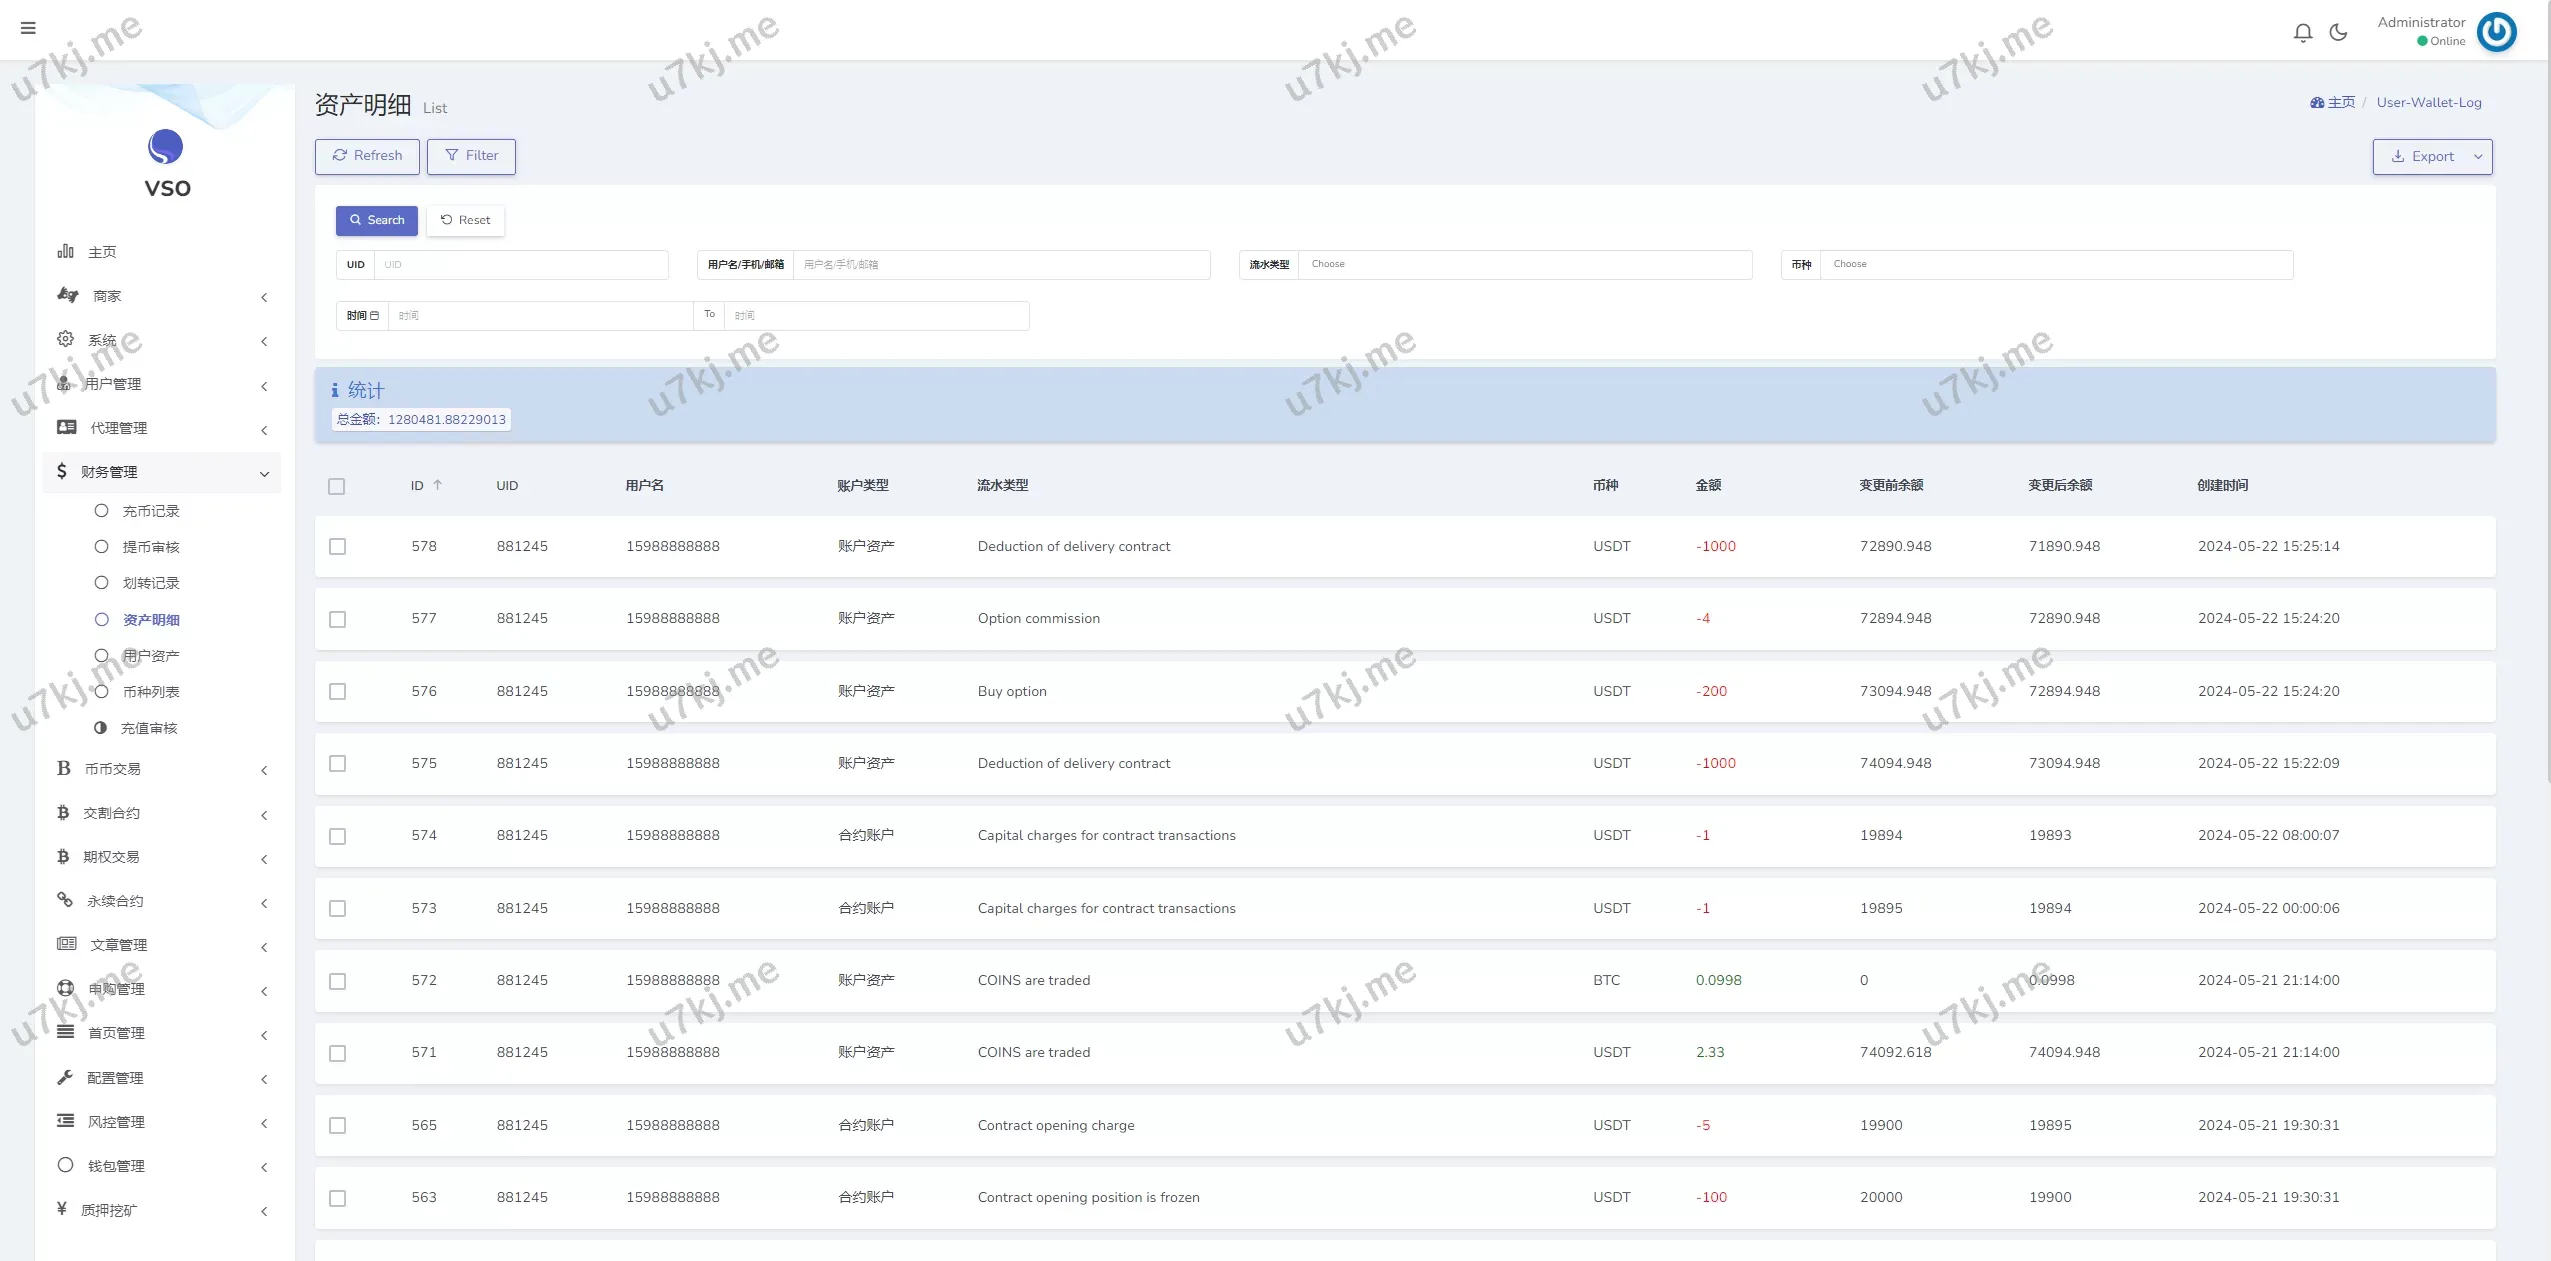Viewport: 2551px width, 1261px height.
Task: Select the checkbox for row 572
Action: pyautogui.click(x=338, y=981)
